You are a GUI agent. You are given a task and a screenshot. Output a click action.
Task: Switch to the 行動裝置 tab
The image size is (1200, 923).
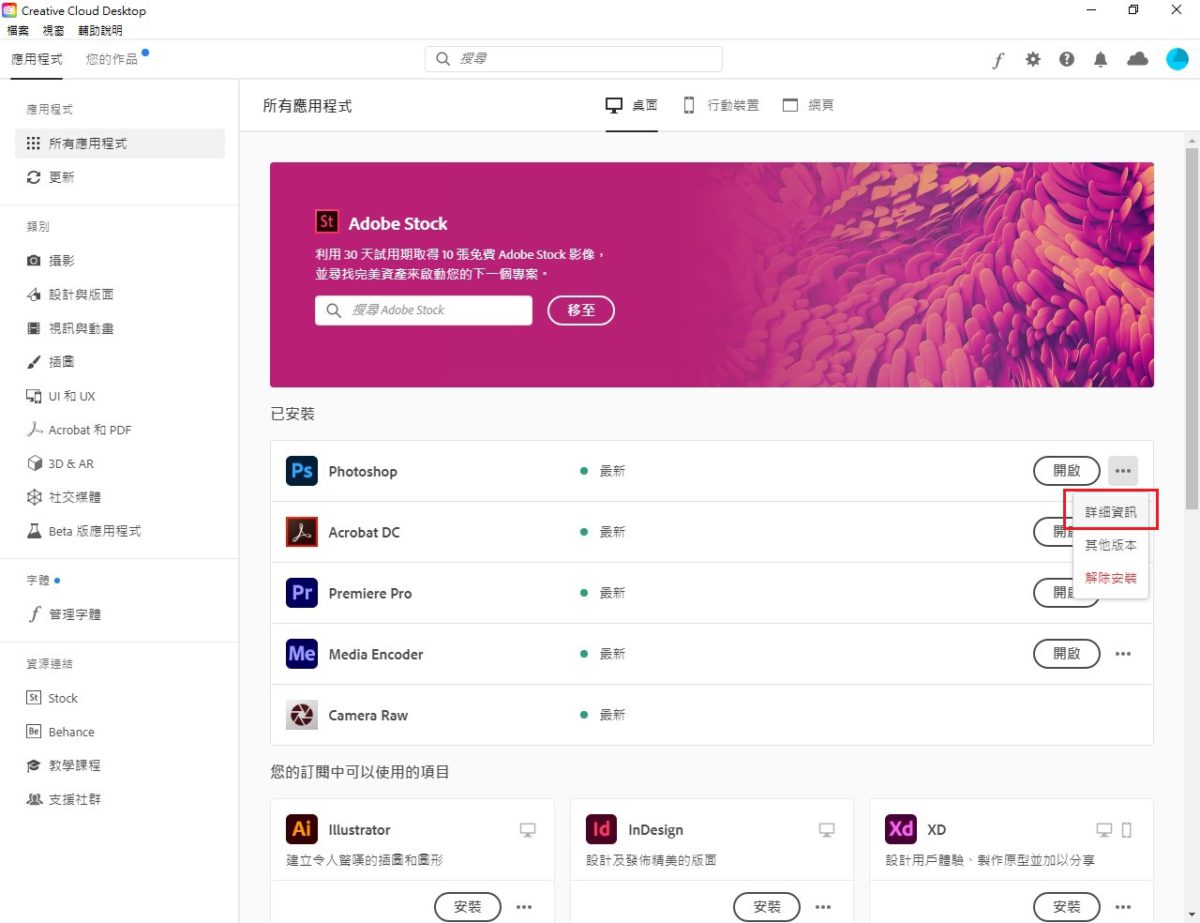point(721,105)
